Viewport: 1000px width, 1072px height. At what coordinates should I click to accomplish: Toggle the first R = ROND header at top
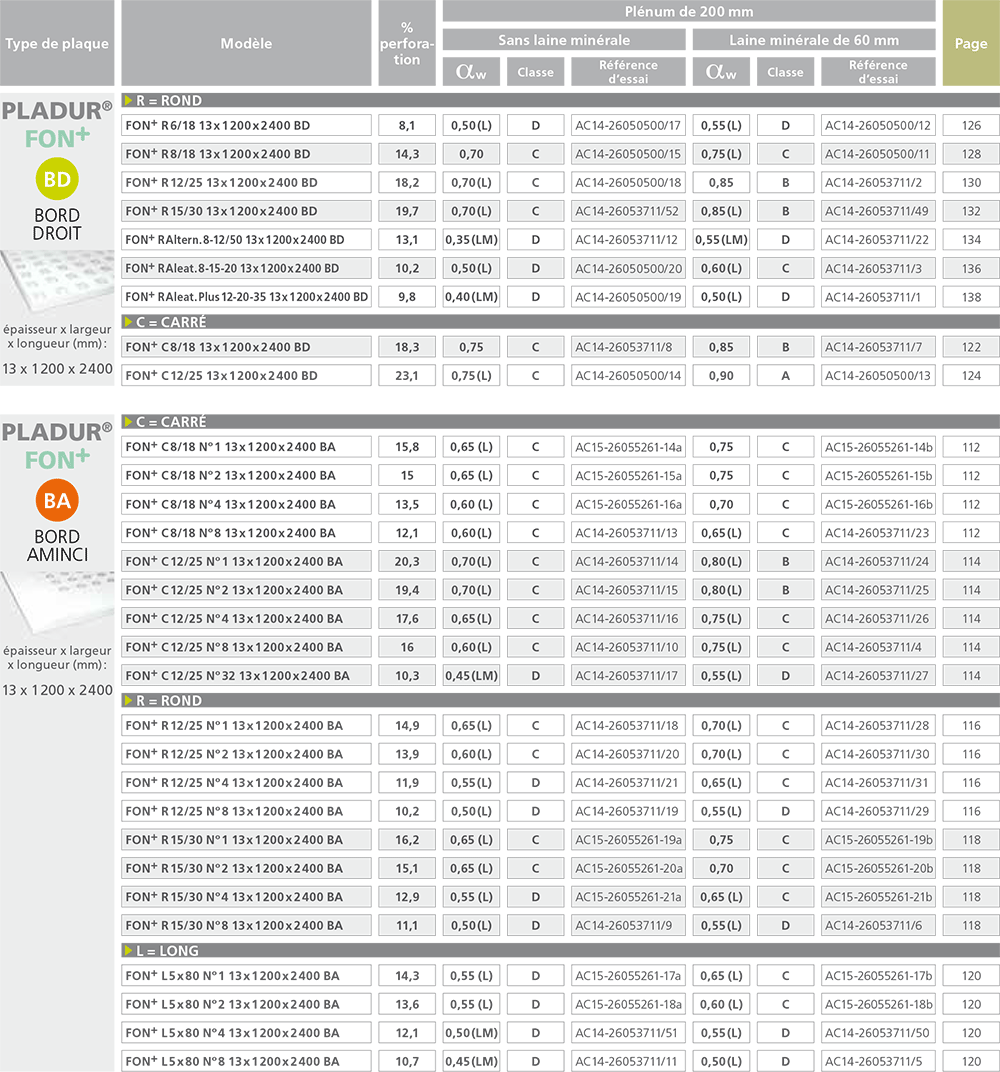point(129,101)
